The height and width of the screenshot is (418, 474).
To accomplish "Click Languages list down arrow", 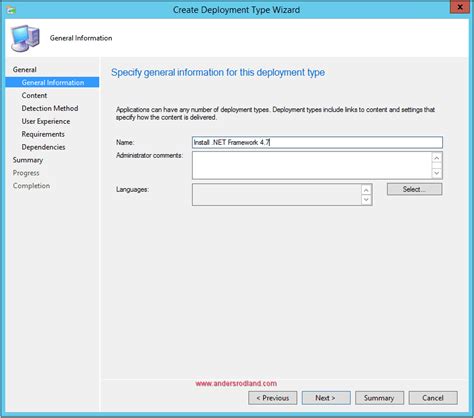I will pyautogui.click(x=366, y=200).
